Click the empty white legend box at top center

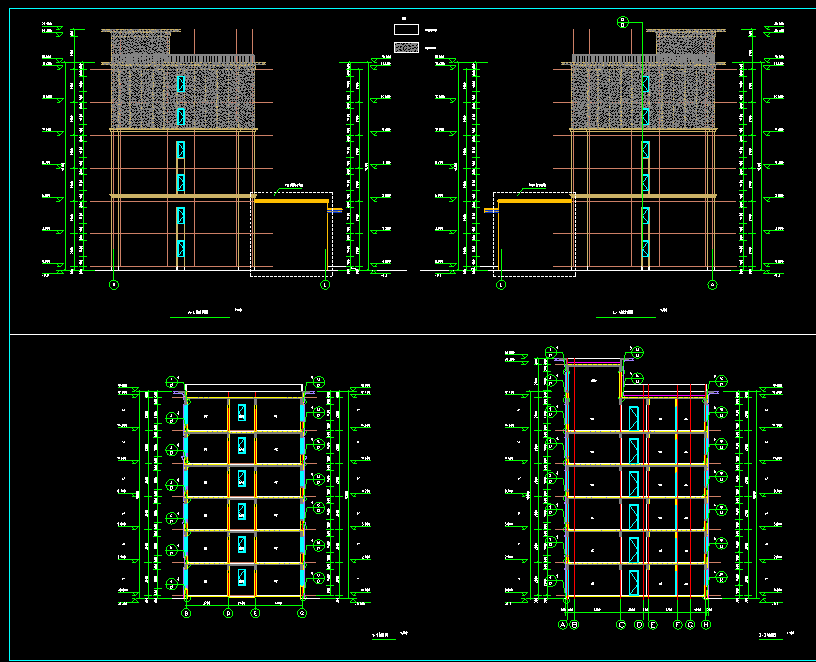pyautogui.click(x=406, y=30)
